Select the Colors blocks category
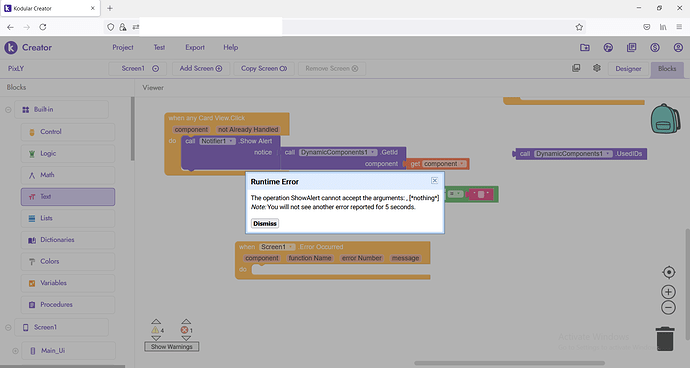 68,261
